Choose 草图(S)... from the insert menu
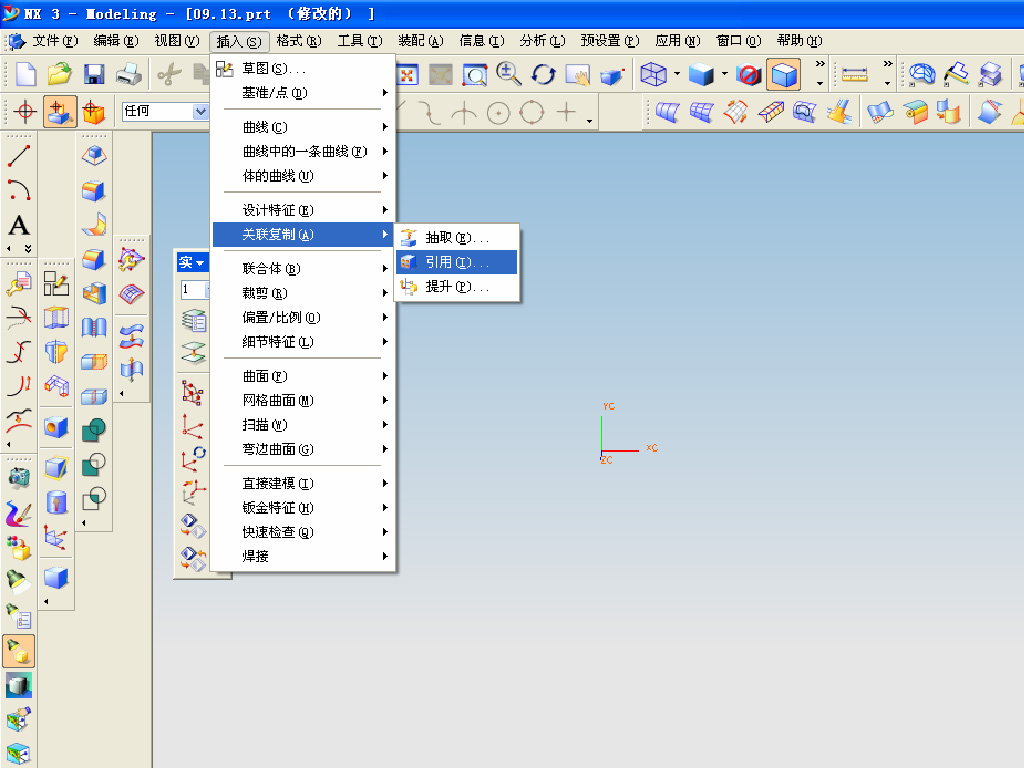Screen dimensions: 1024x768 [x=303, y=68]
